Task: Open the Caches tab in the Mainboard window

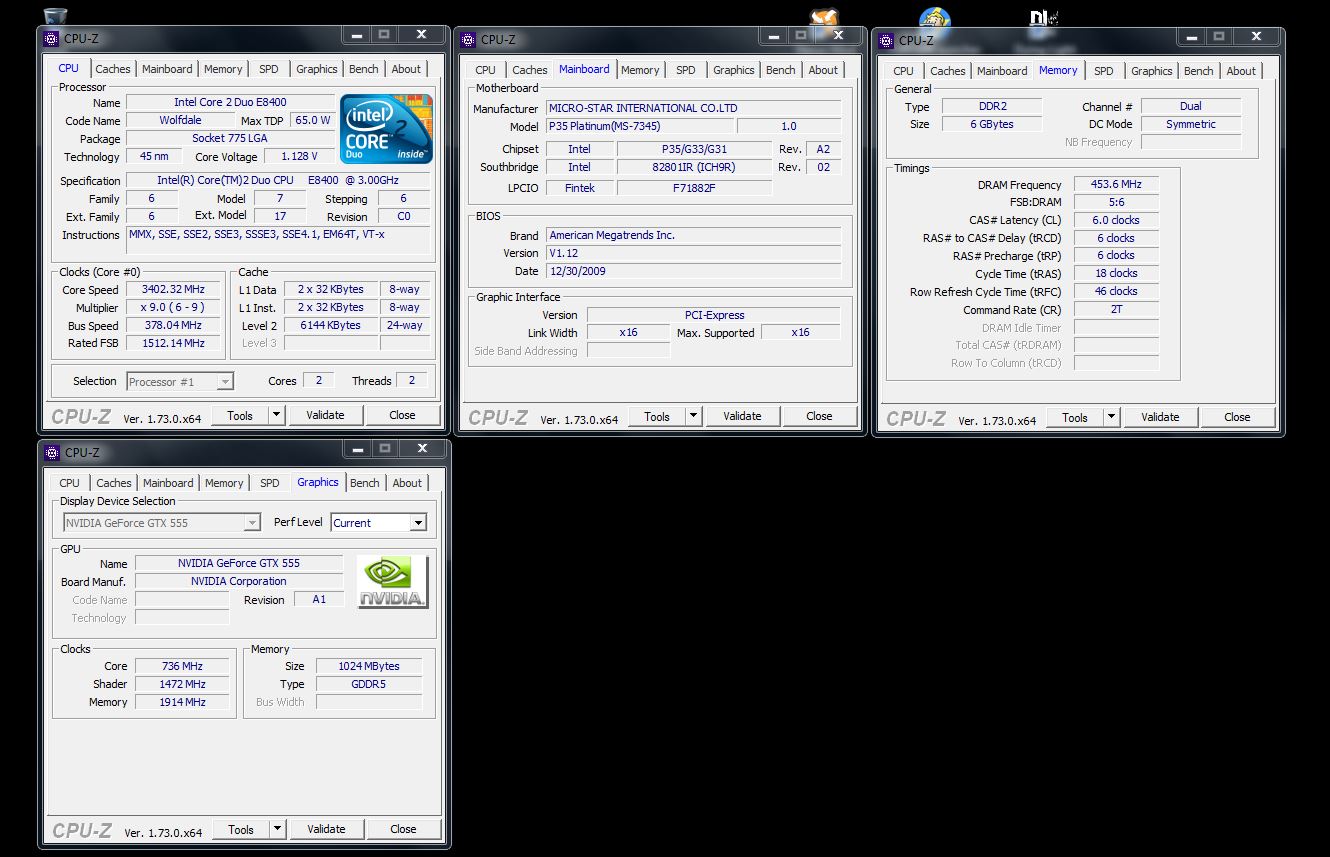Action: coord(530,70)
